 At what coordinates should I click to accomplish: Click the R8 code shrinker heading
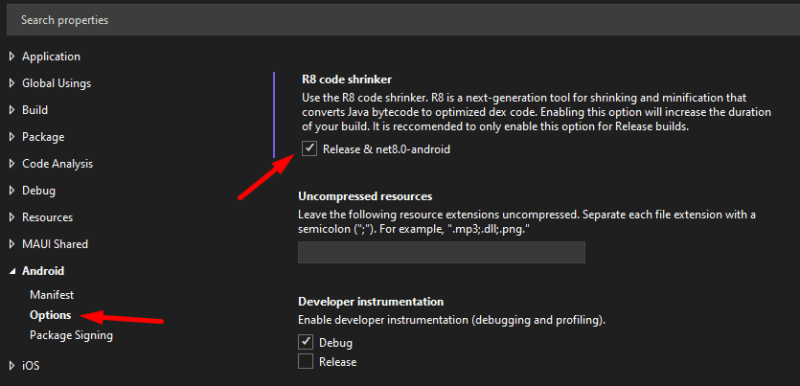tap(347, 79)
